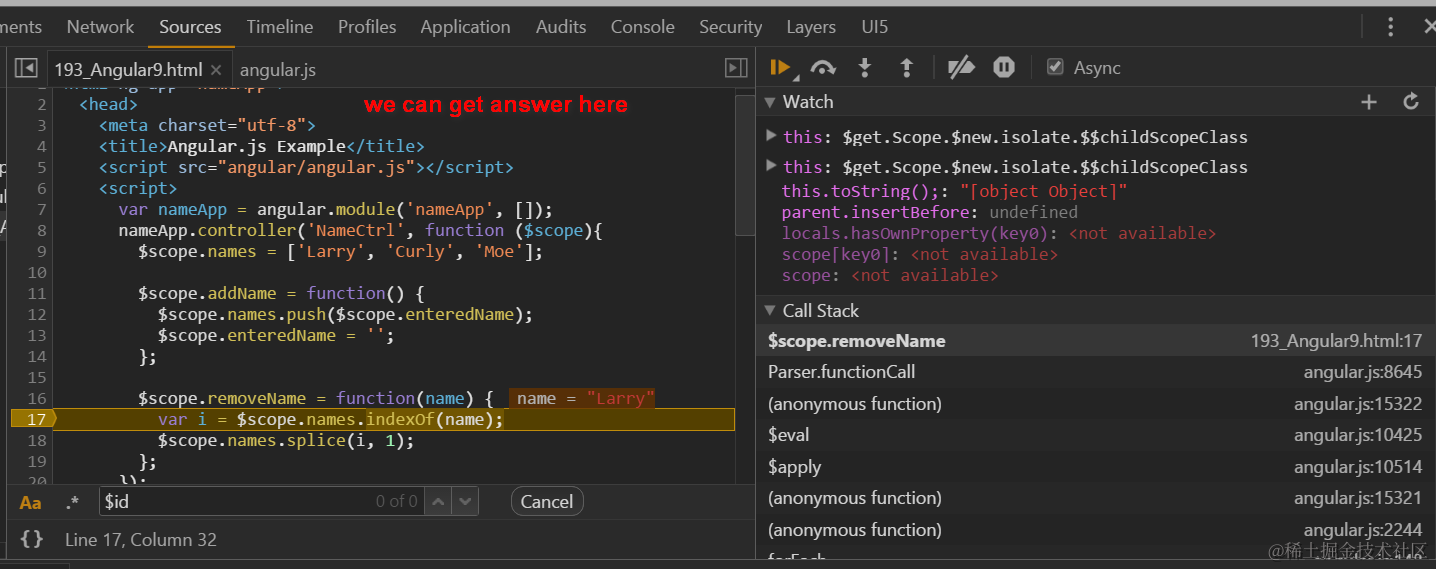This screenshot has height=569, width=1436.
Task: Click the scope[key0] watch expression
Action: pos(920,254)
